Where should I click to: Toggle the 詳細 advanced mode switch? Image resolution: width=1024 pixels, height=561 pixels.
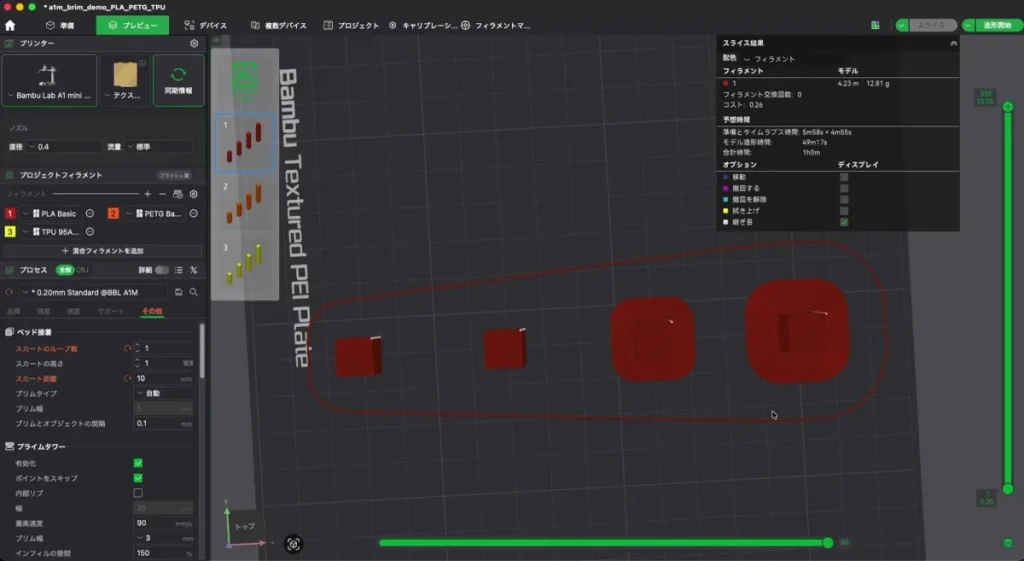[161, 270]
